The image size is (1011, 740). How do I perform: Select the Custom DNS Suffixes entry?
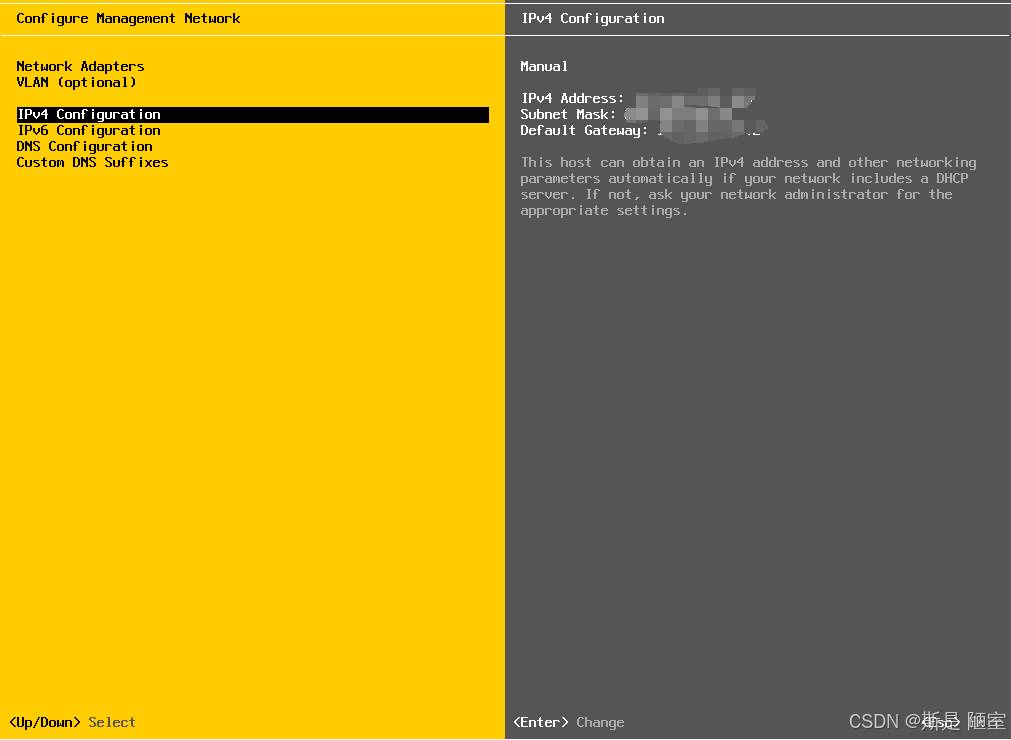point(92,163)
